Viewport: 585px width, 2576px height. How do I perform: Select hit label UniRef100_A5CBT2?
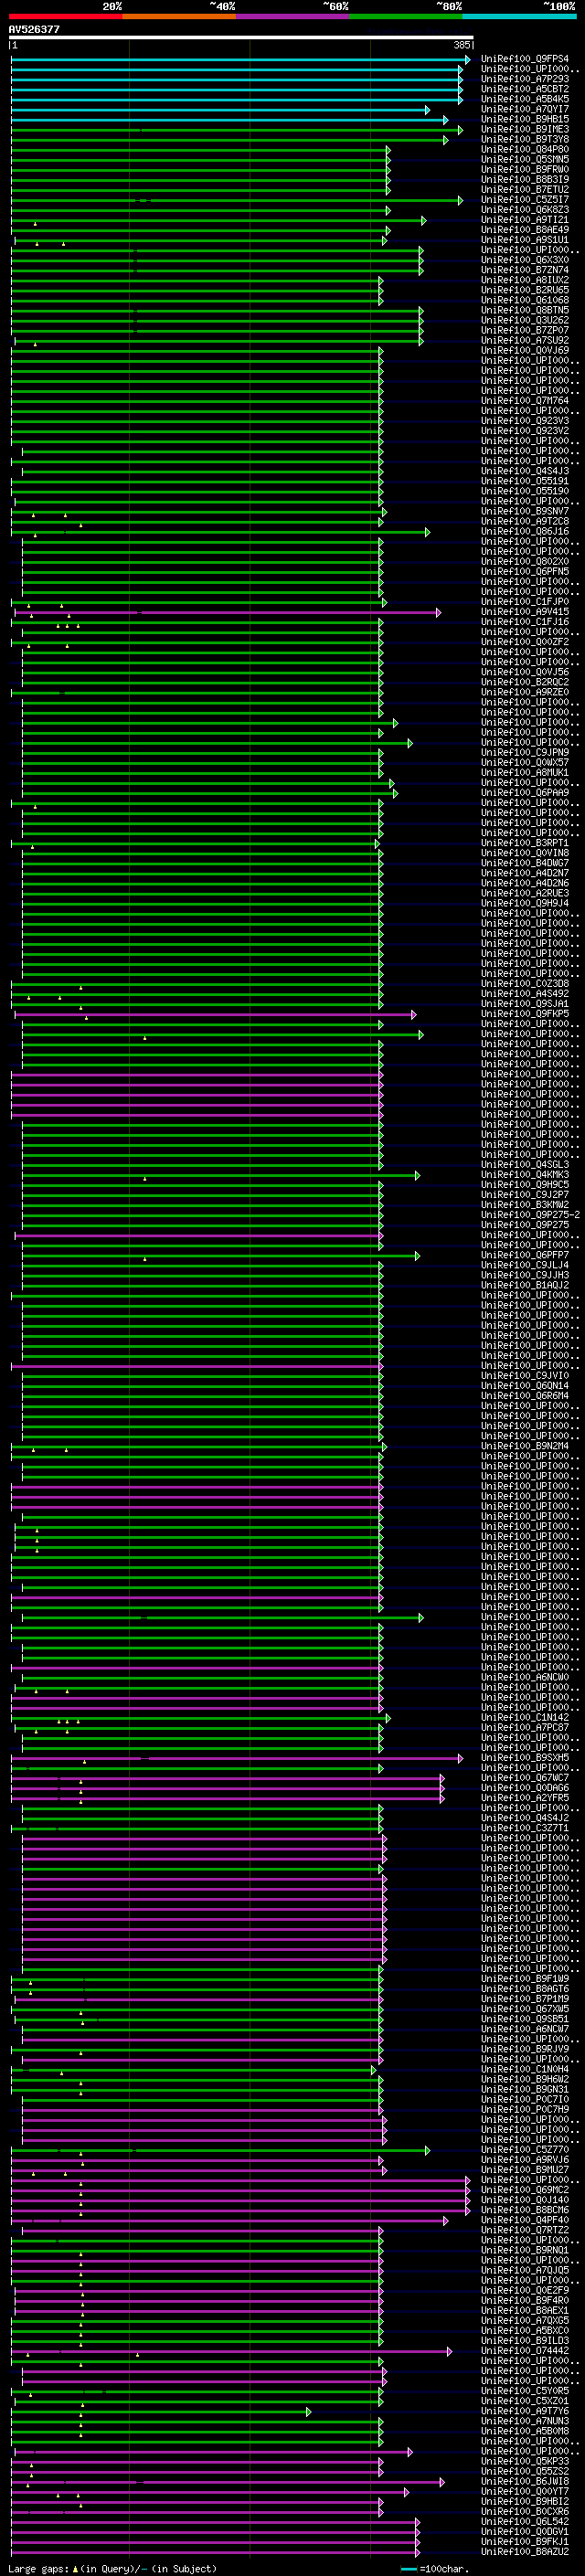(525, 89)
